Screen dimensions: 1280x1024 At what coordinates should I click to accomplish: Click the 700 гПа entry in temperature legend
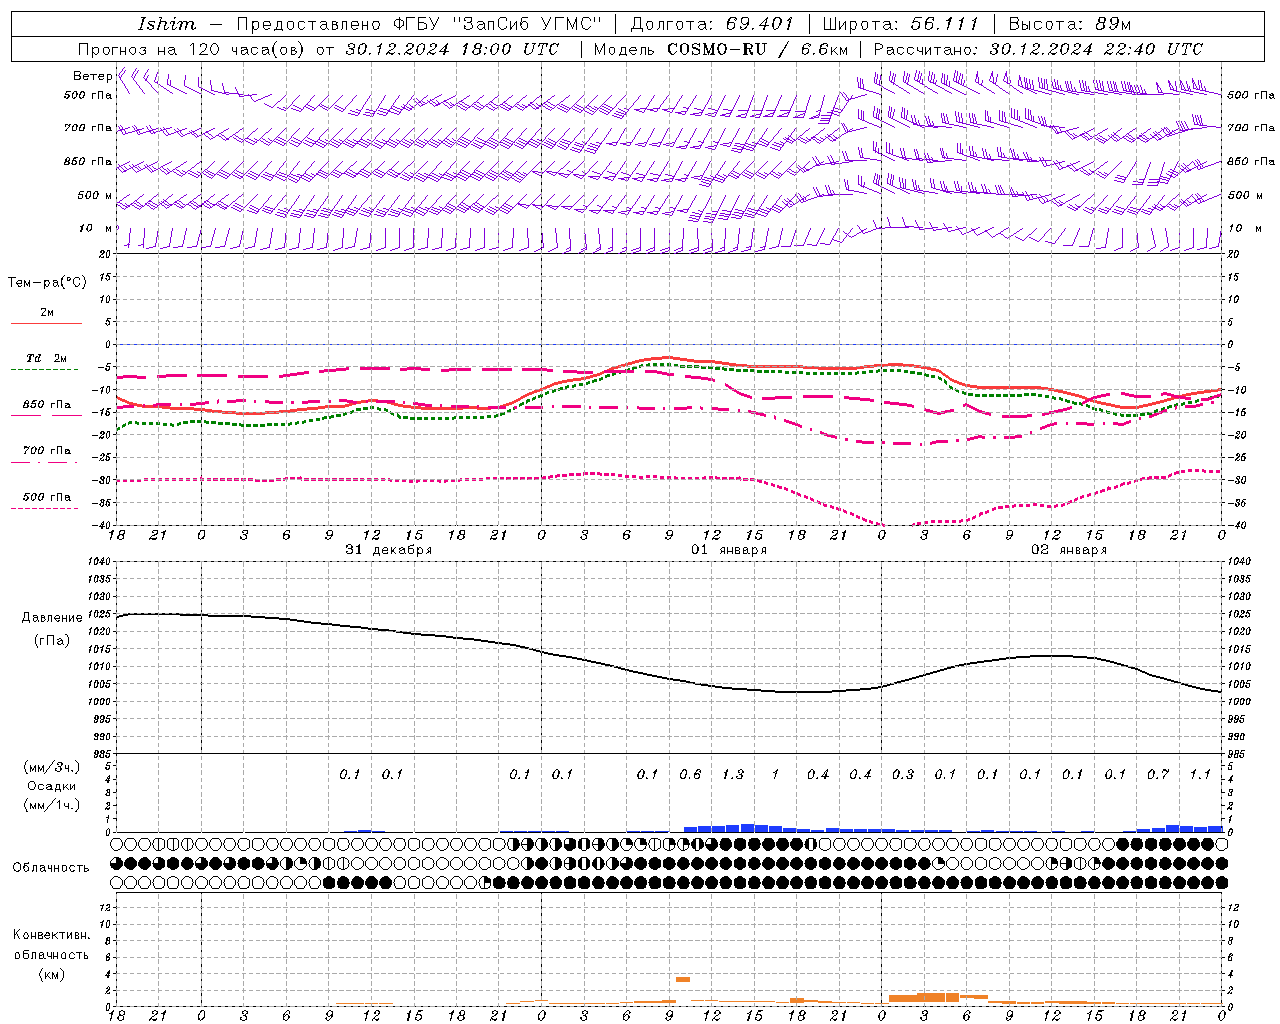47,450
